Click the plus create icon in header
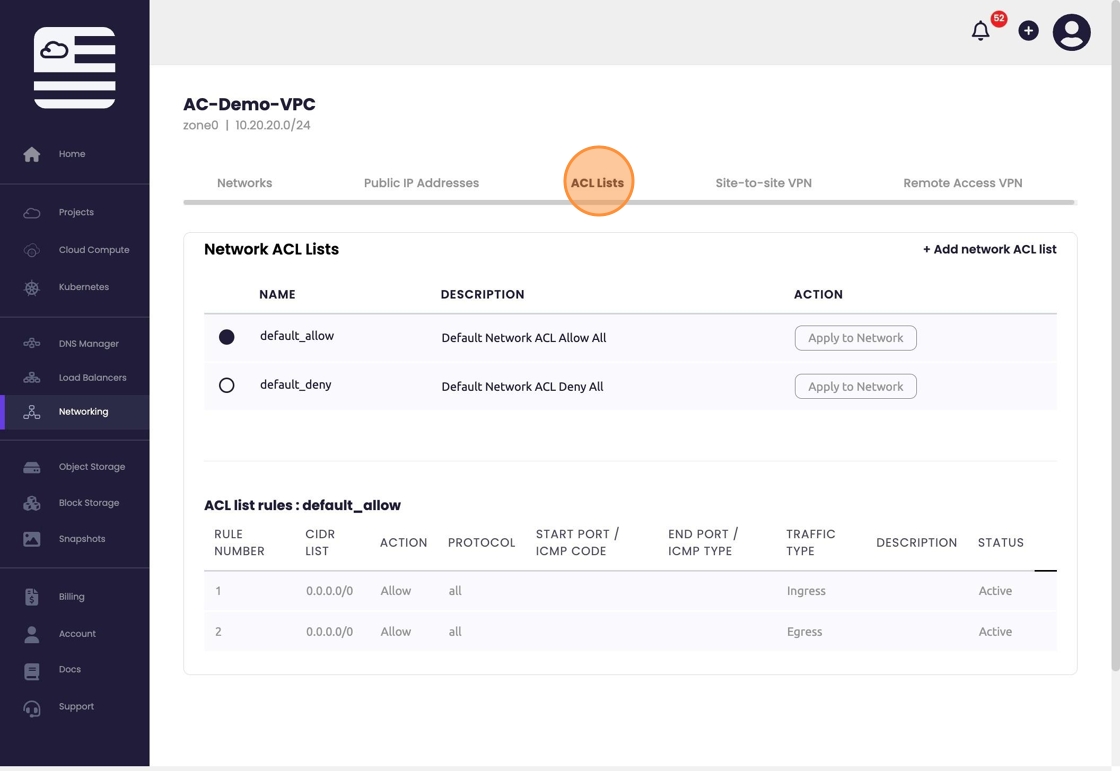The image size is (1120, 771). [1028, 31]
